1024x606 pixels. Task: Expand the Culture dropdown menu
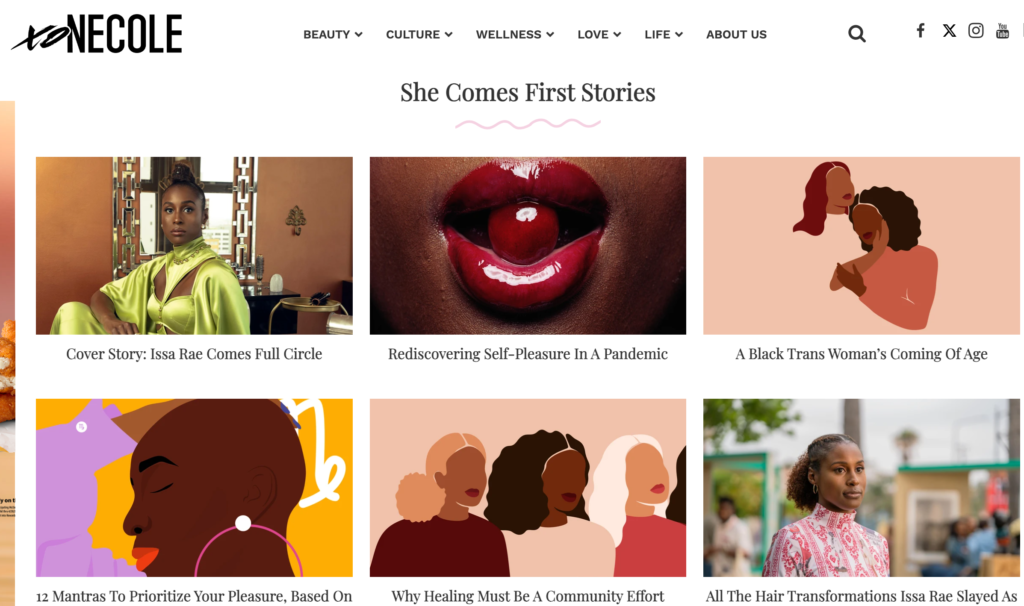(x=419, y=34)
